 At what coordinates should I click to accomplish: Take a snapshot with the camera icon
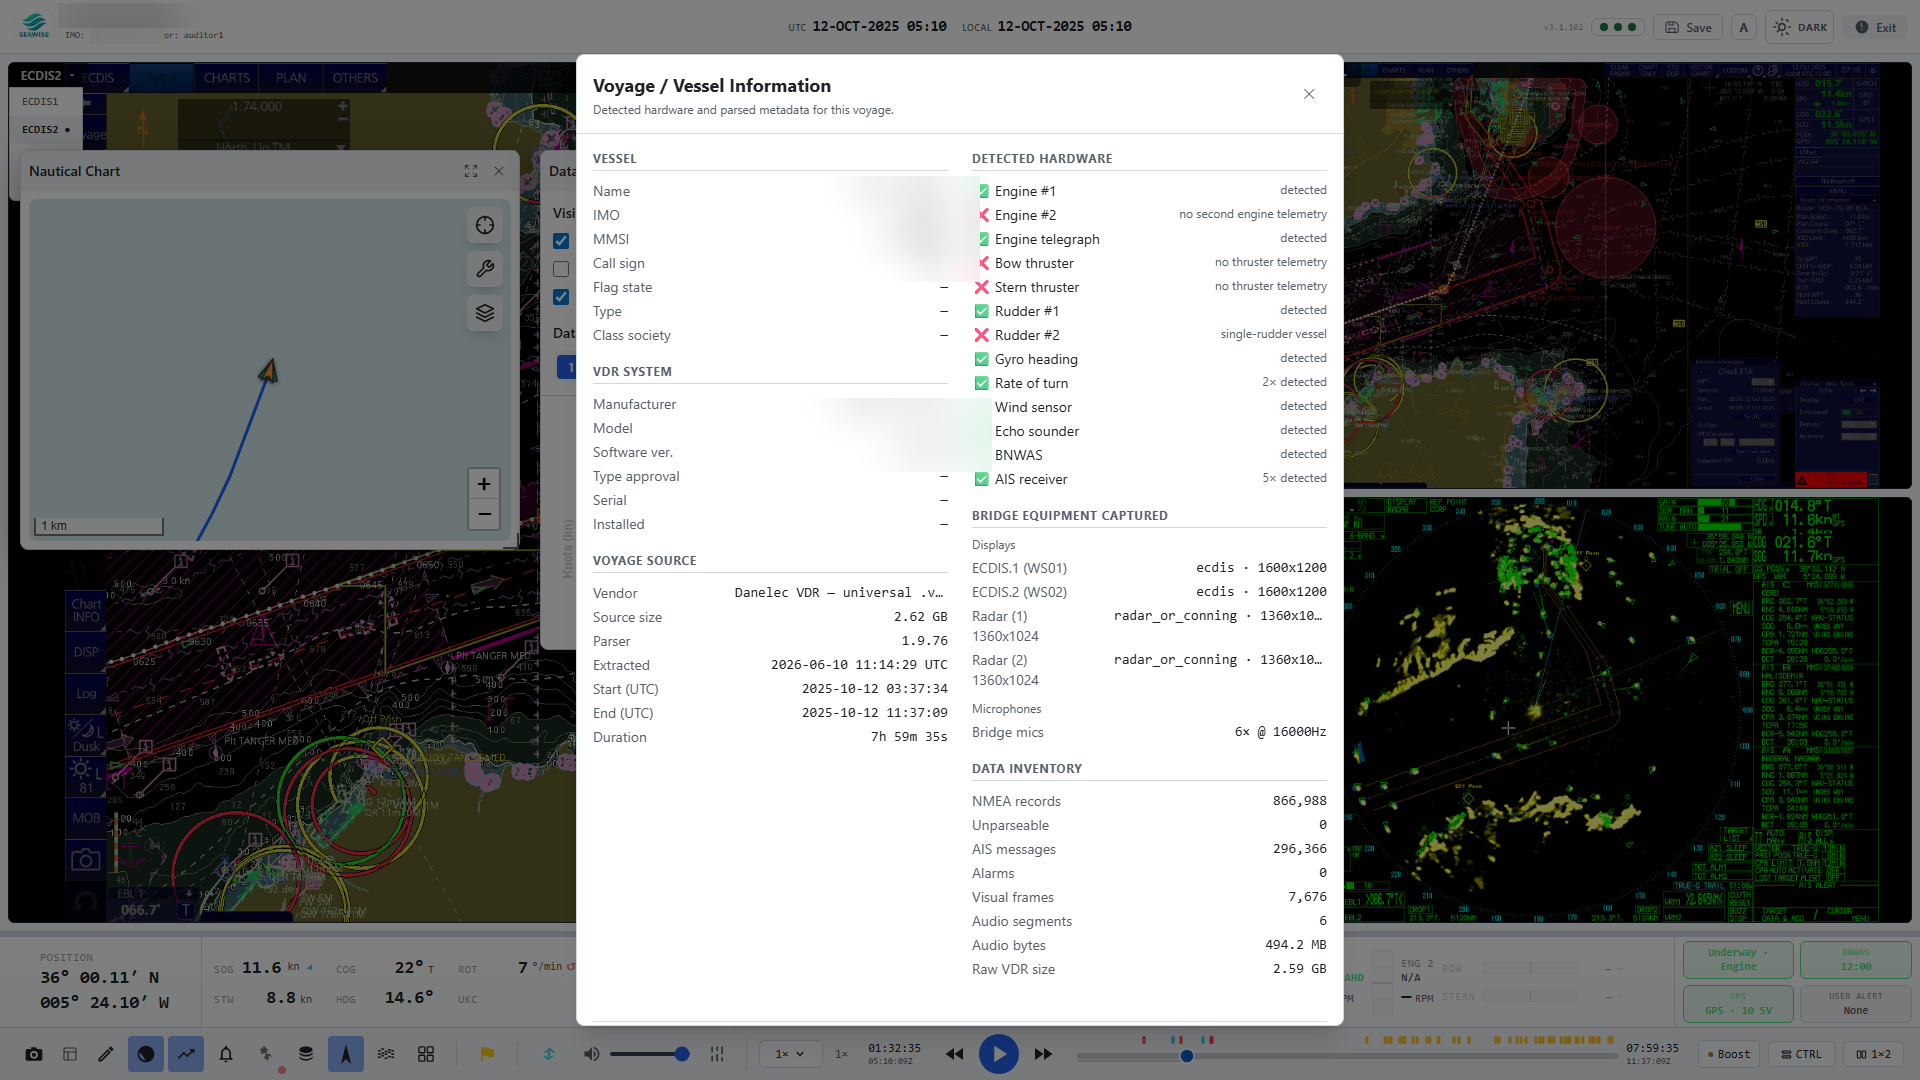34,1054
